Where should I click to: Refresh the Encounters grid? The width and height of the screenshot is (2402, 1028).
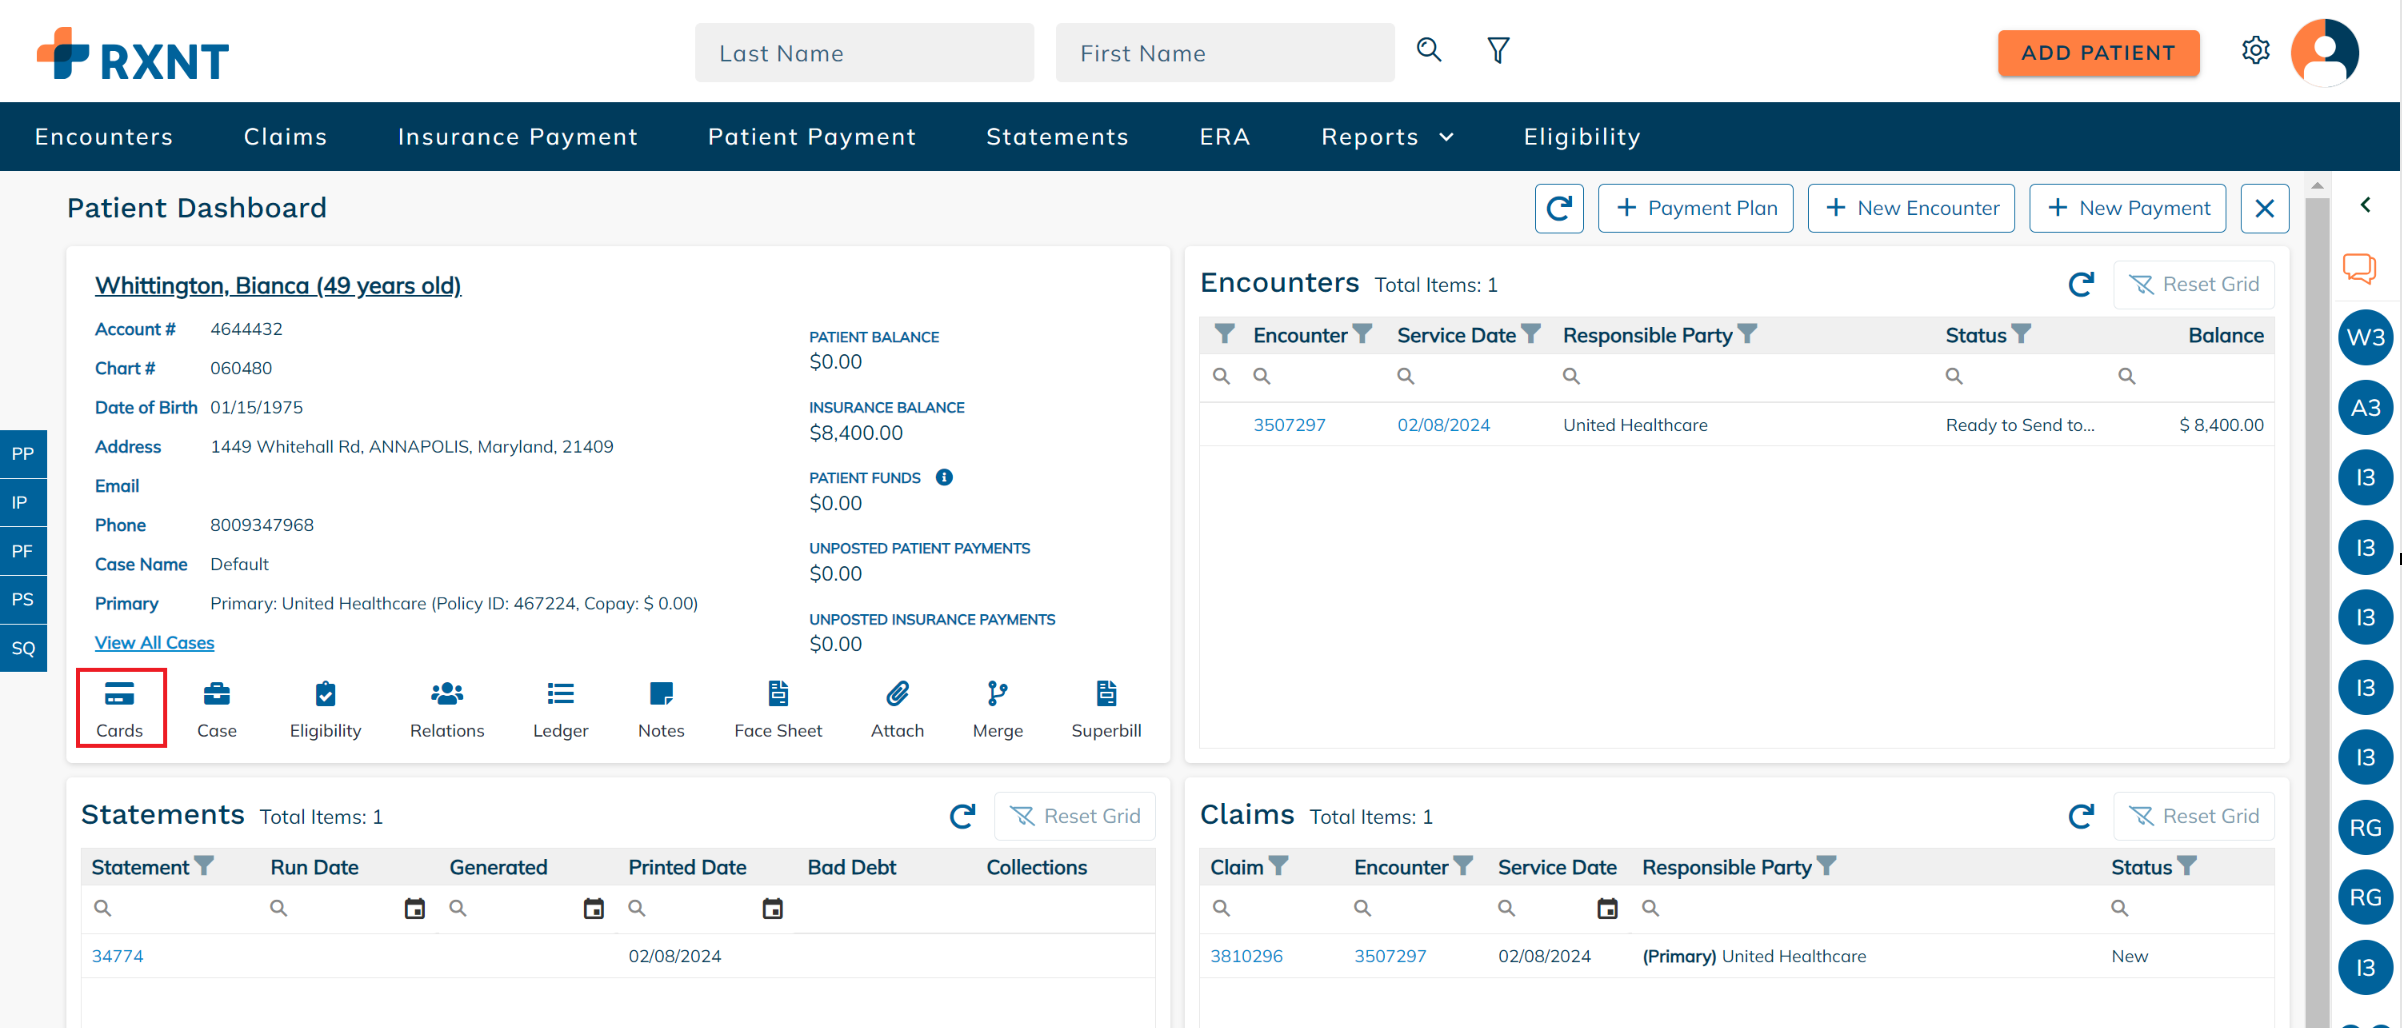(2081, 285)
